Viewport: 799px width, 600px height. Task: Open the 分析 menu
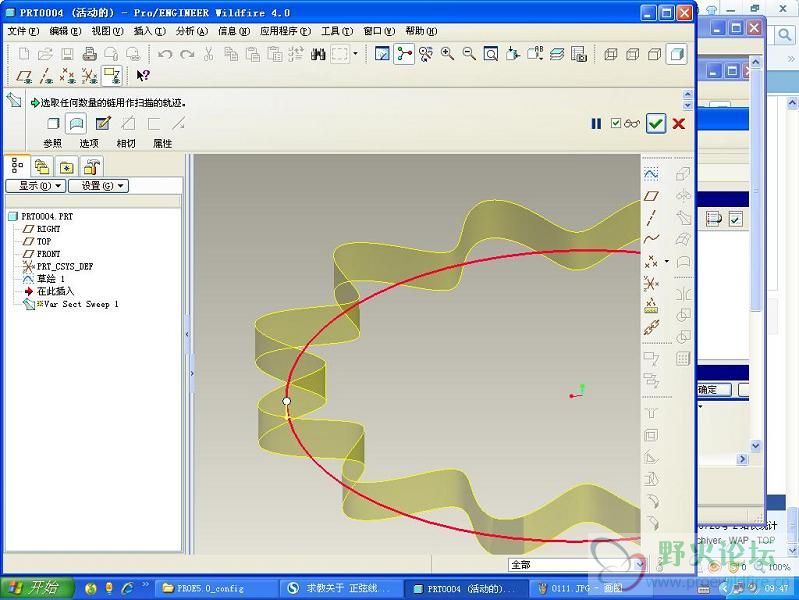[x=192, y=31]
